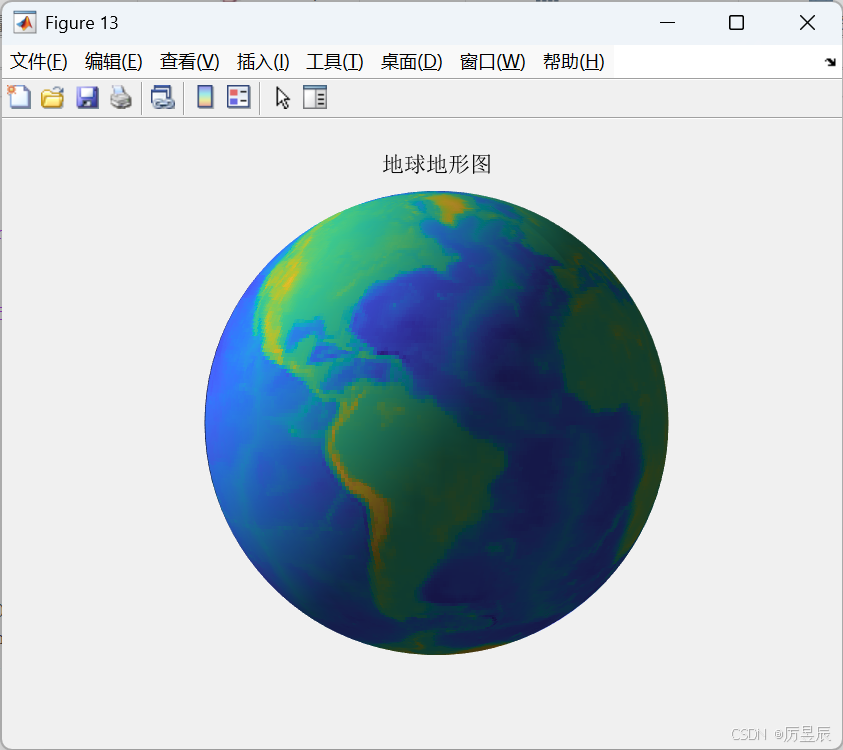Open the 窗口(W) menu
This screenshot has height=750, width=843.
[x=492, y=62]
